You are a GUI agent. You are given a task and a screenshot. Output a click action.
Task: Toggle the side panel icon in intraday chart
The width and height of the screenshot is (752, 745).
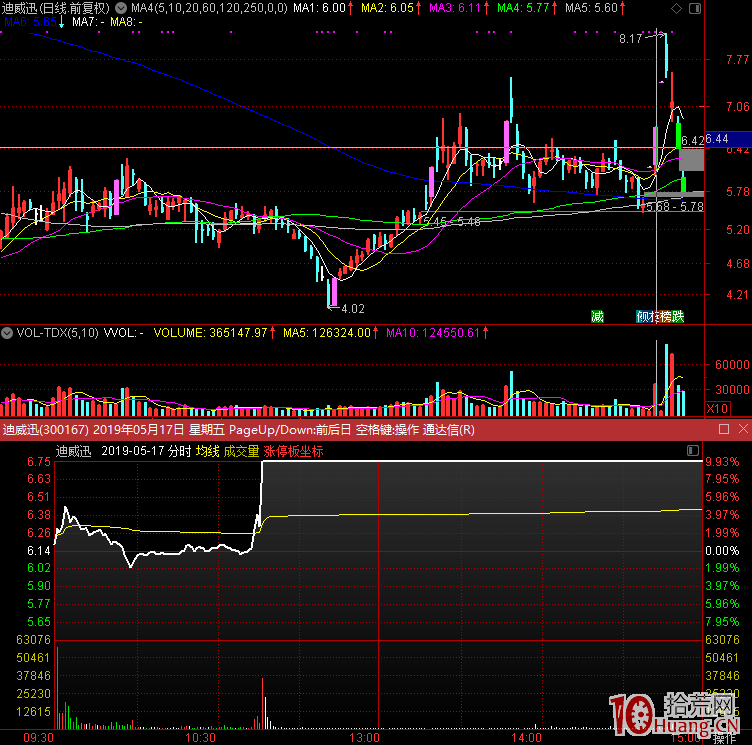pyautogui.click(x=693, y=450)
